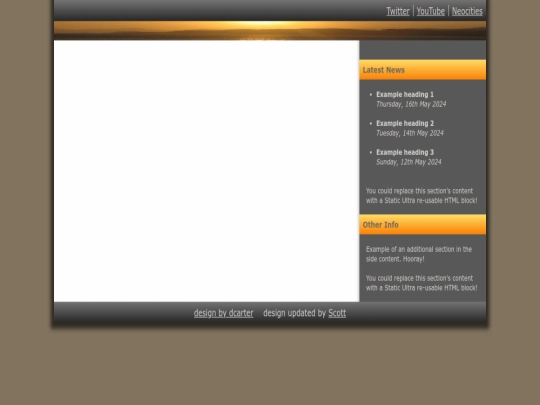Screen dimensions: 540x405
Task: Click 'Example of an additional section' paragraph
Action: coord(419,254)
